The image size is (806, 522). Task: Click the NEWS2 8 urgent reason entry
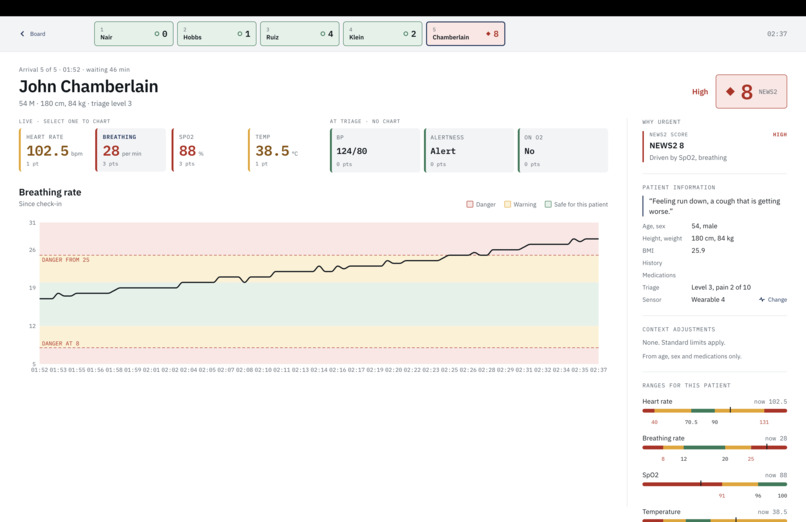tap(715, 146)
